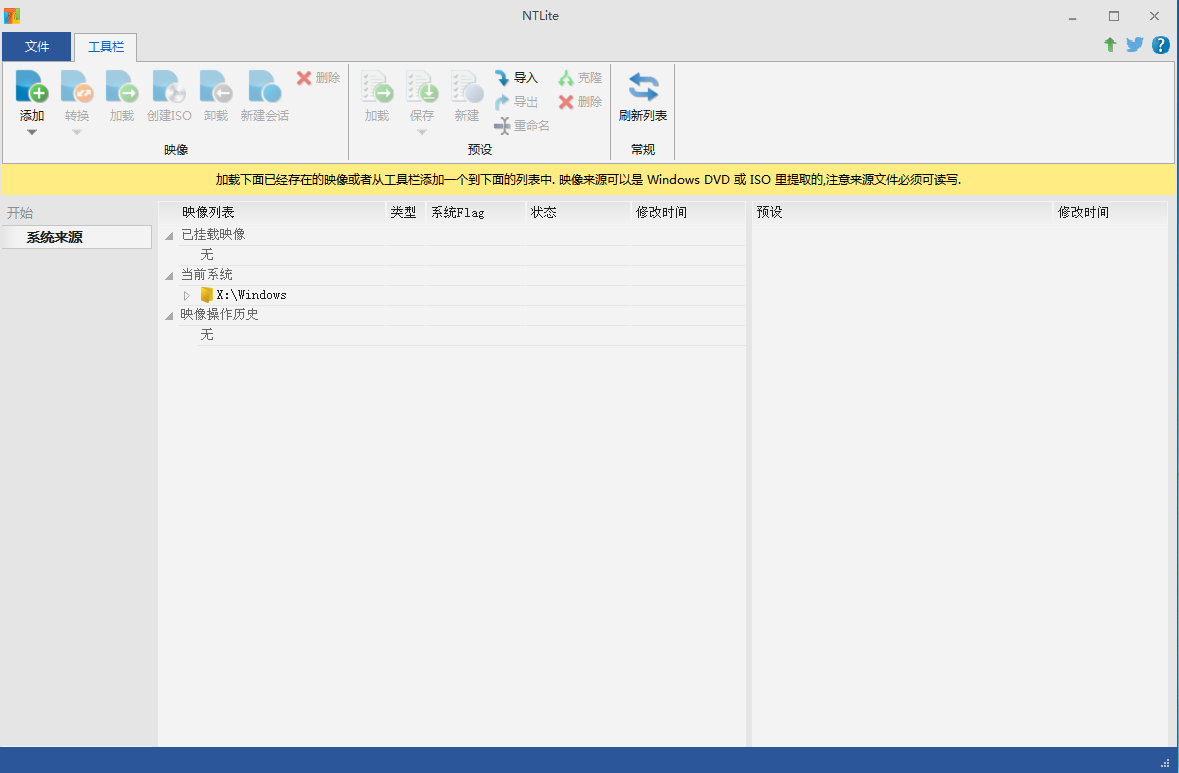Viewport: 1179px width, 773px height.
Task: Click 删除 in the 预设 group
Action: [580, 102]
